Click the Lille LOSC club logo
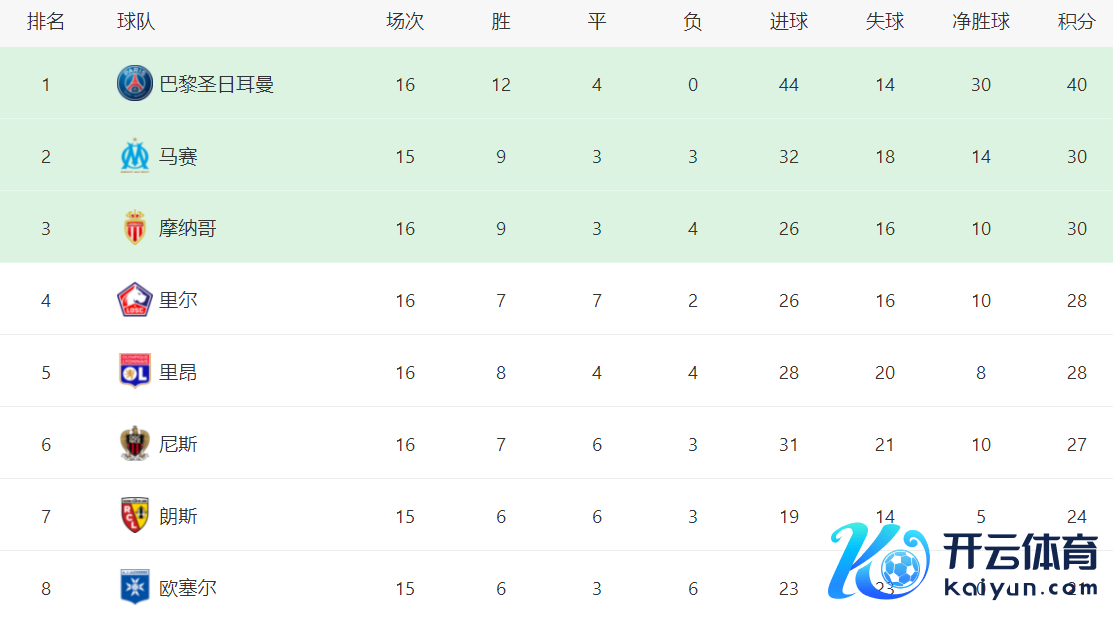Screen dimensions: 1113x621 (x=135, y=300)
